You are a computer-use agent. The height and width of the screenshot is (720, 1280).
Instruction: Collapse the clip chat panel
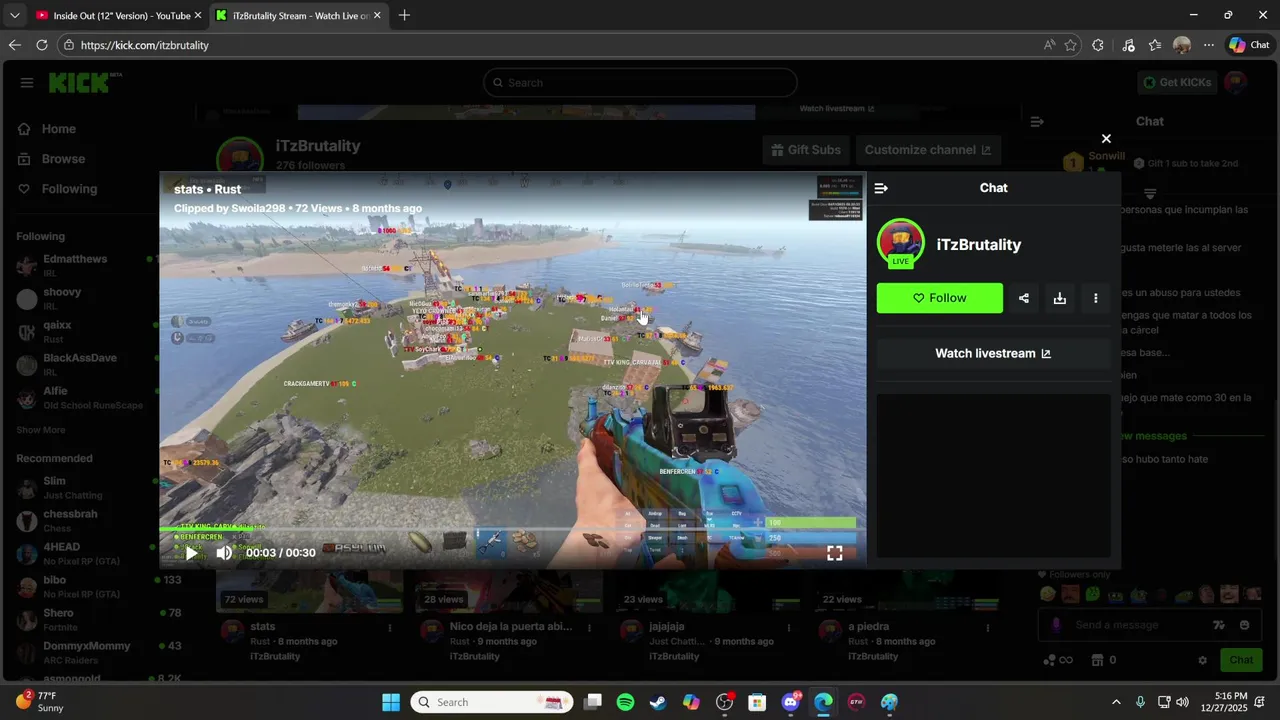coord(881,188)
